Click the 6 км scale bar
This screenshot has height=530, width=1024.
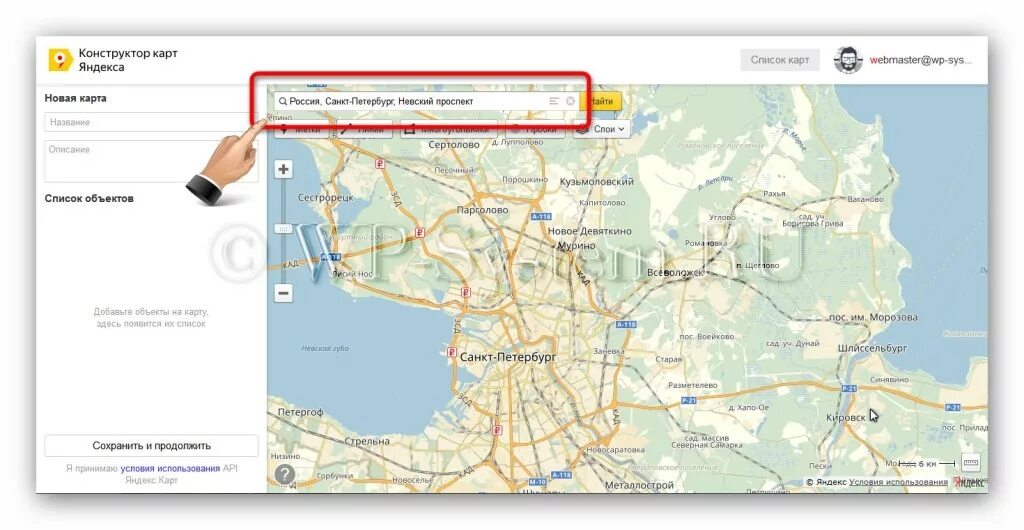click(927, 463)
